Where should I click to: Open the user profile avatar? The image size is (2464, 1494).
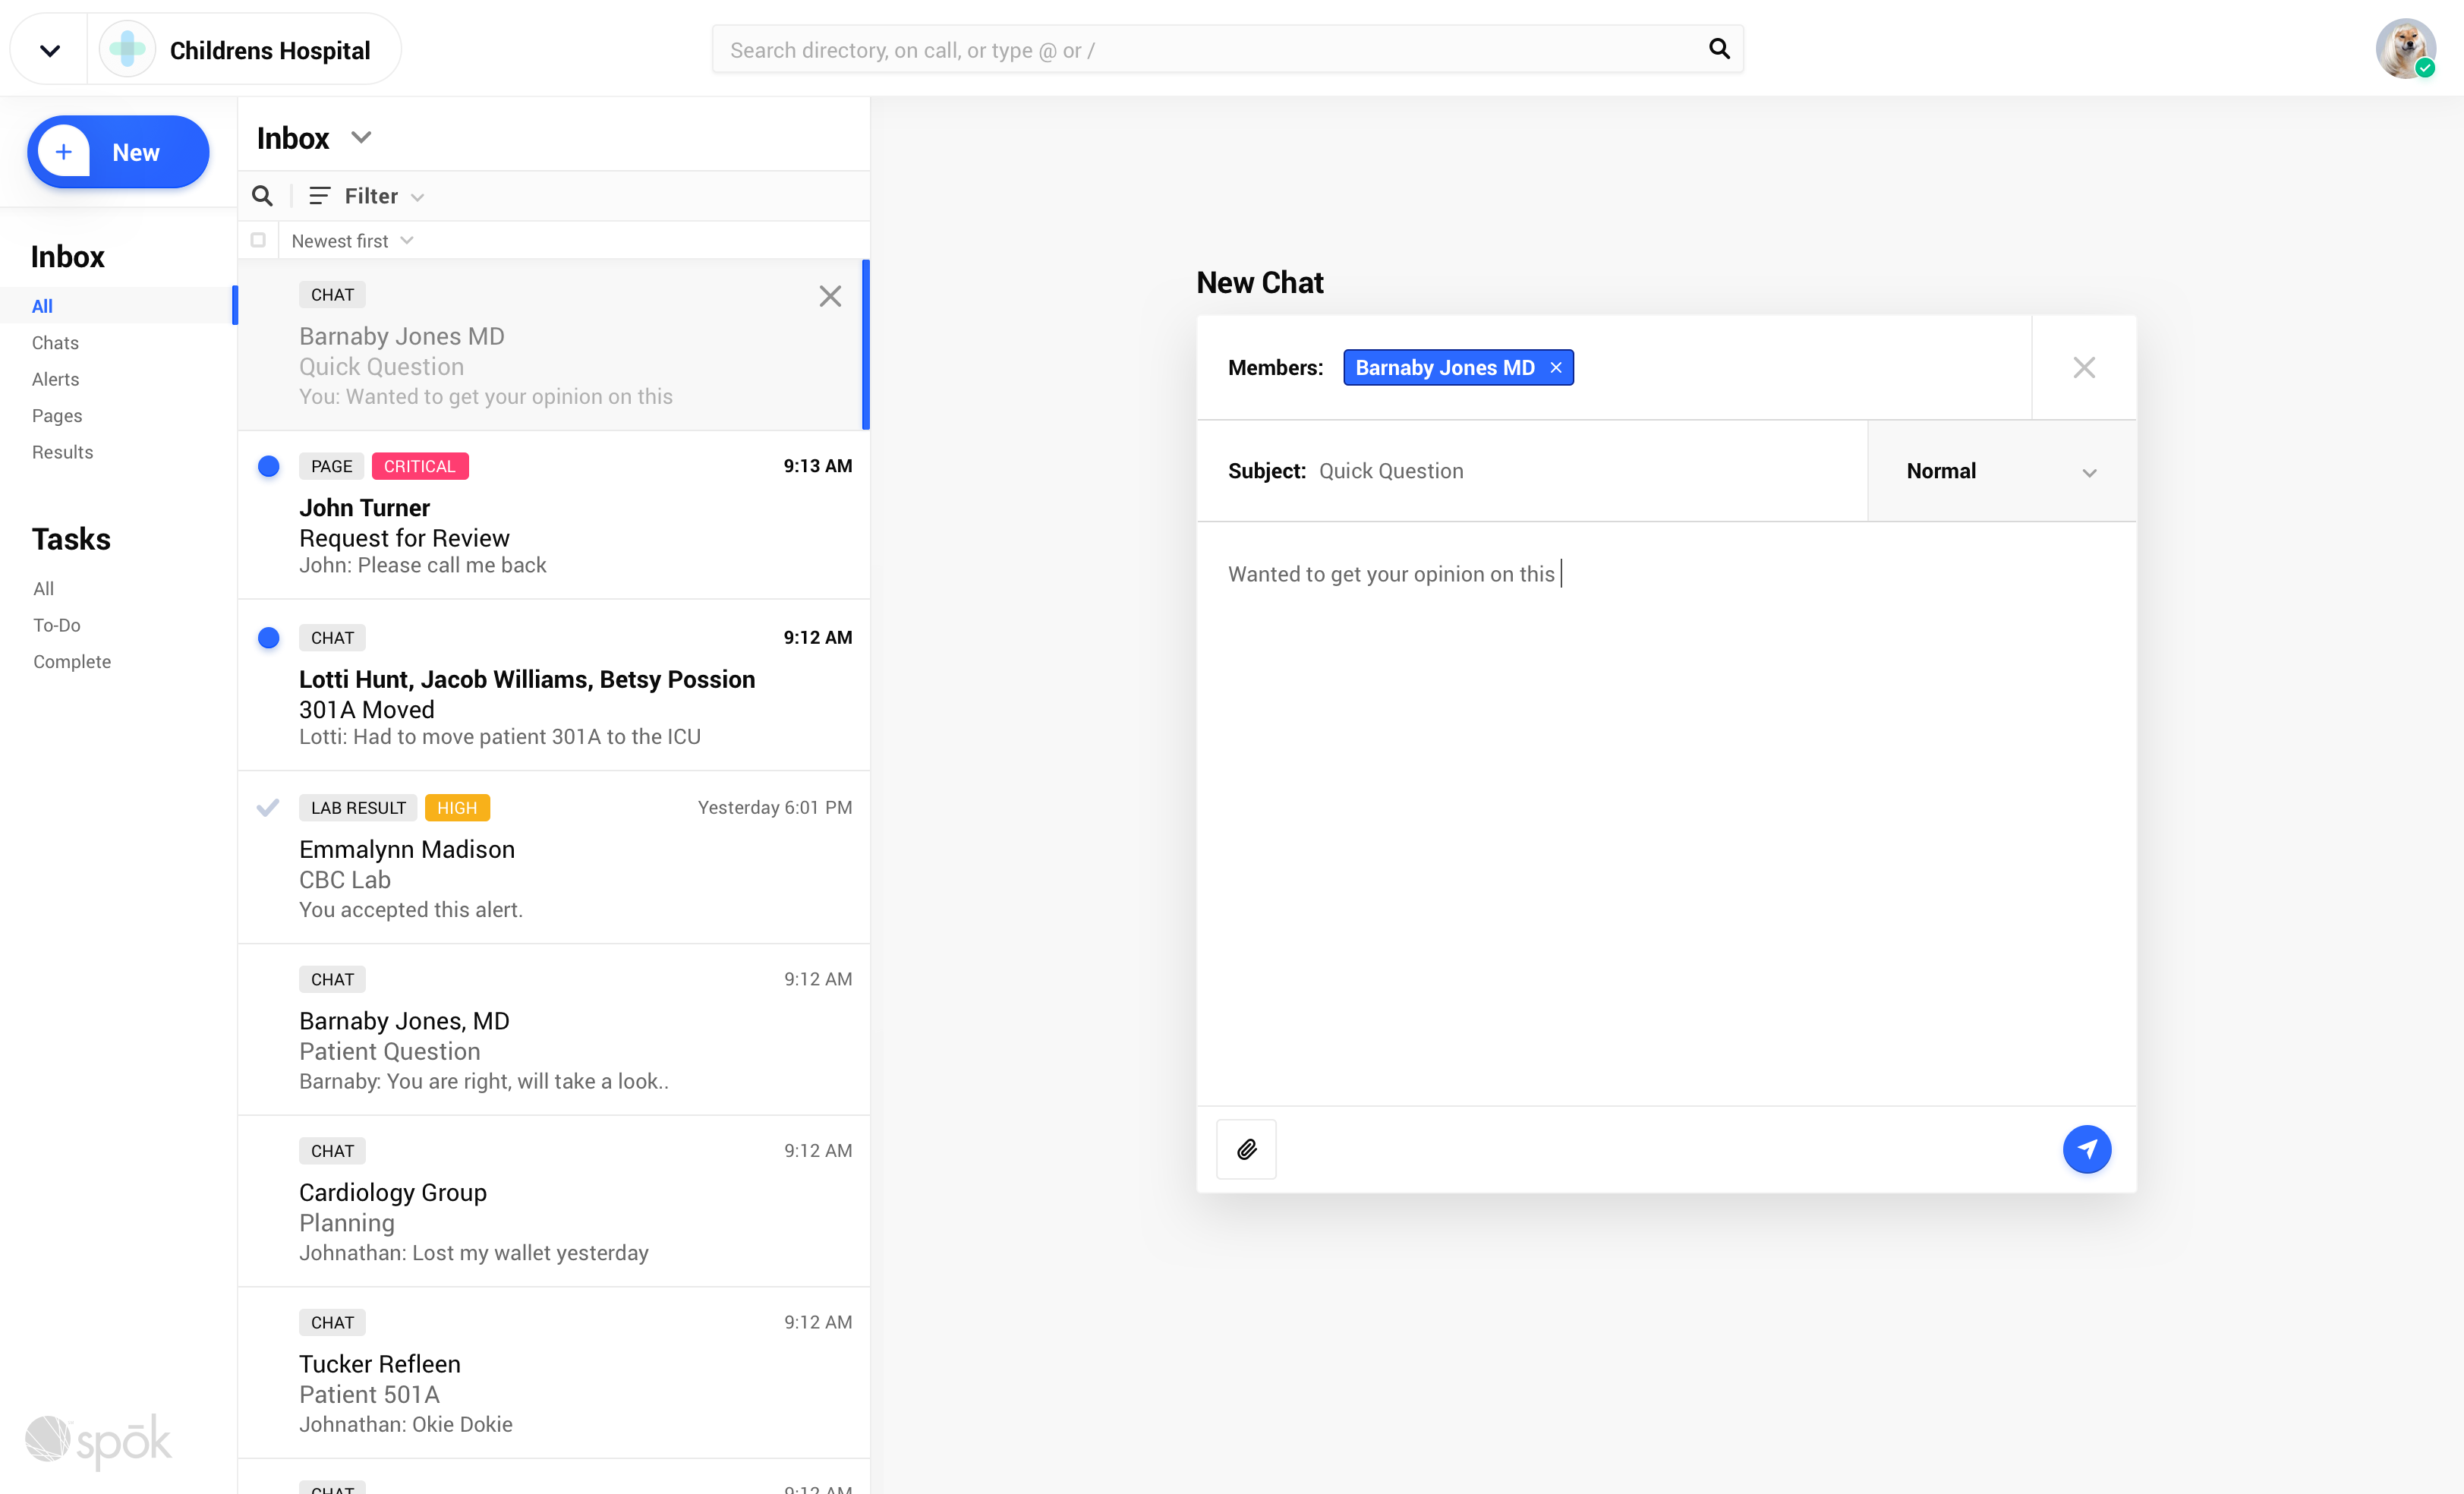(x=2405, y=49)
